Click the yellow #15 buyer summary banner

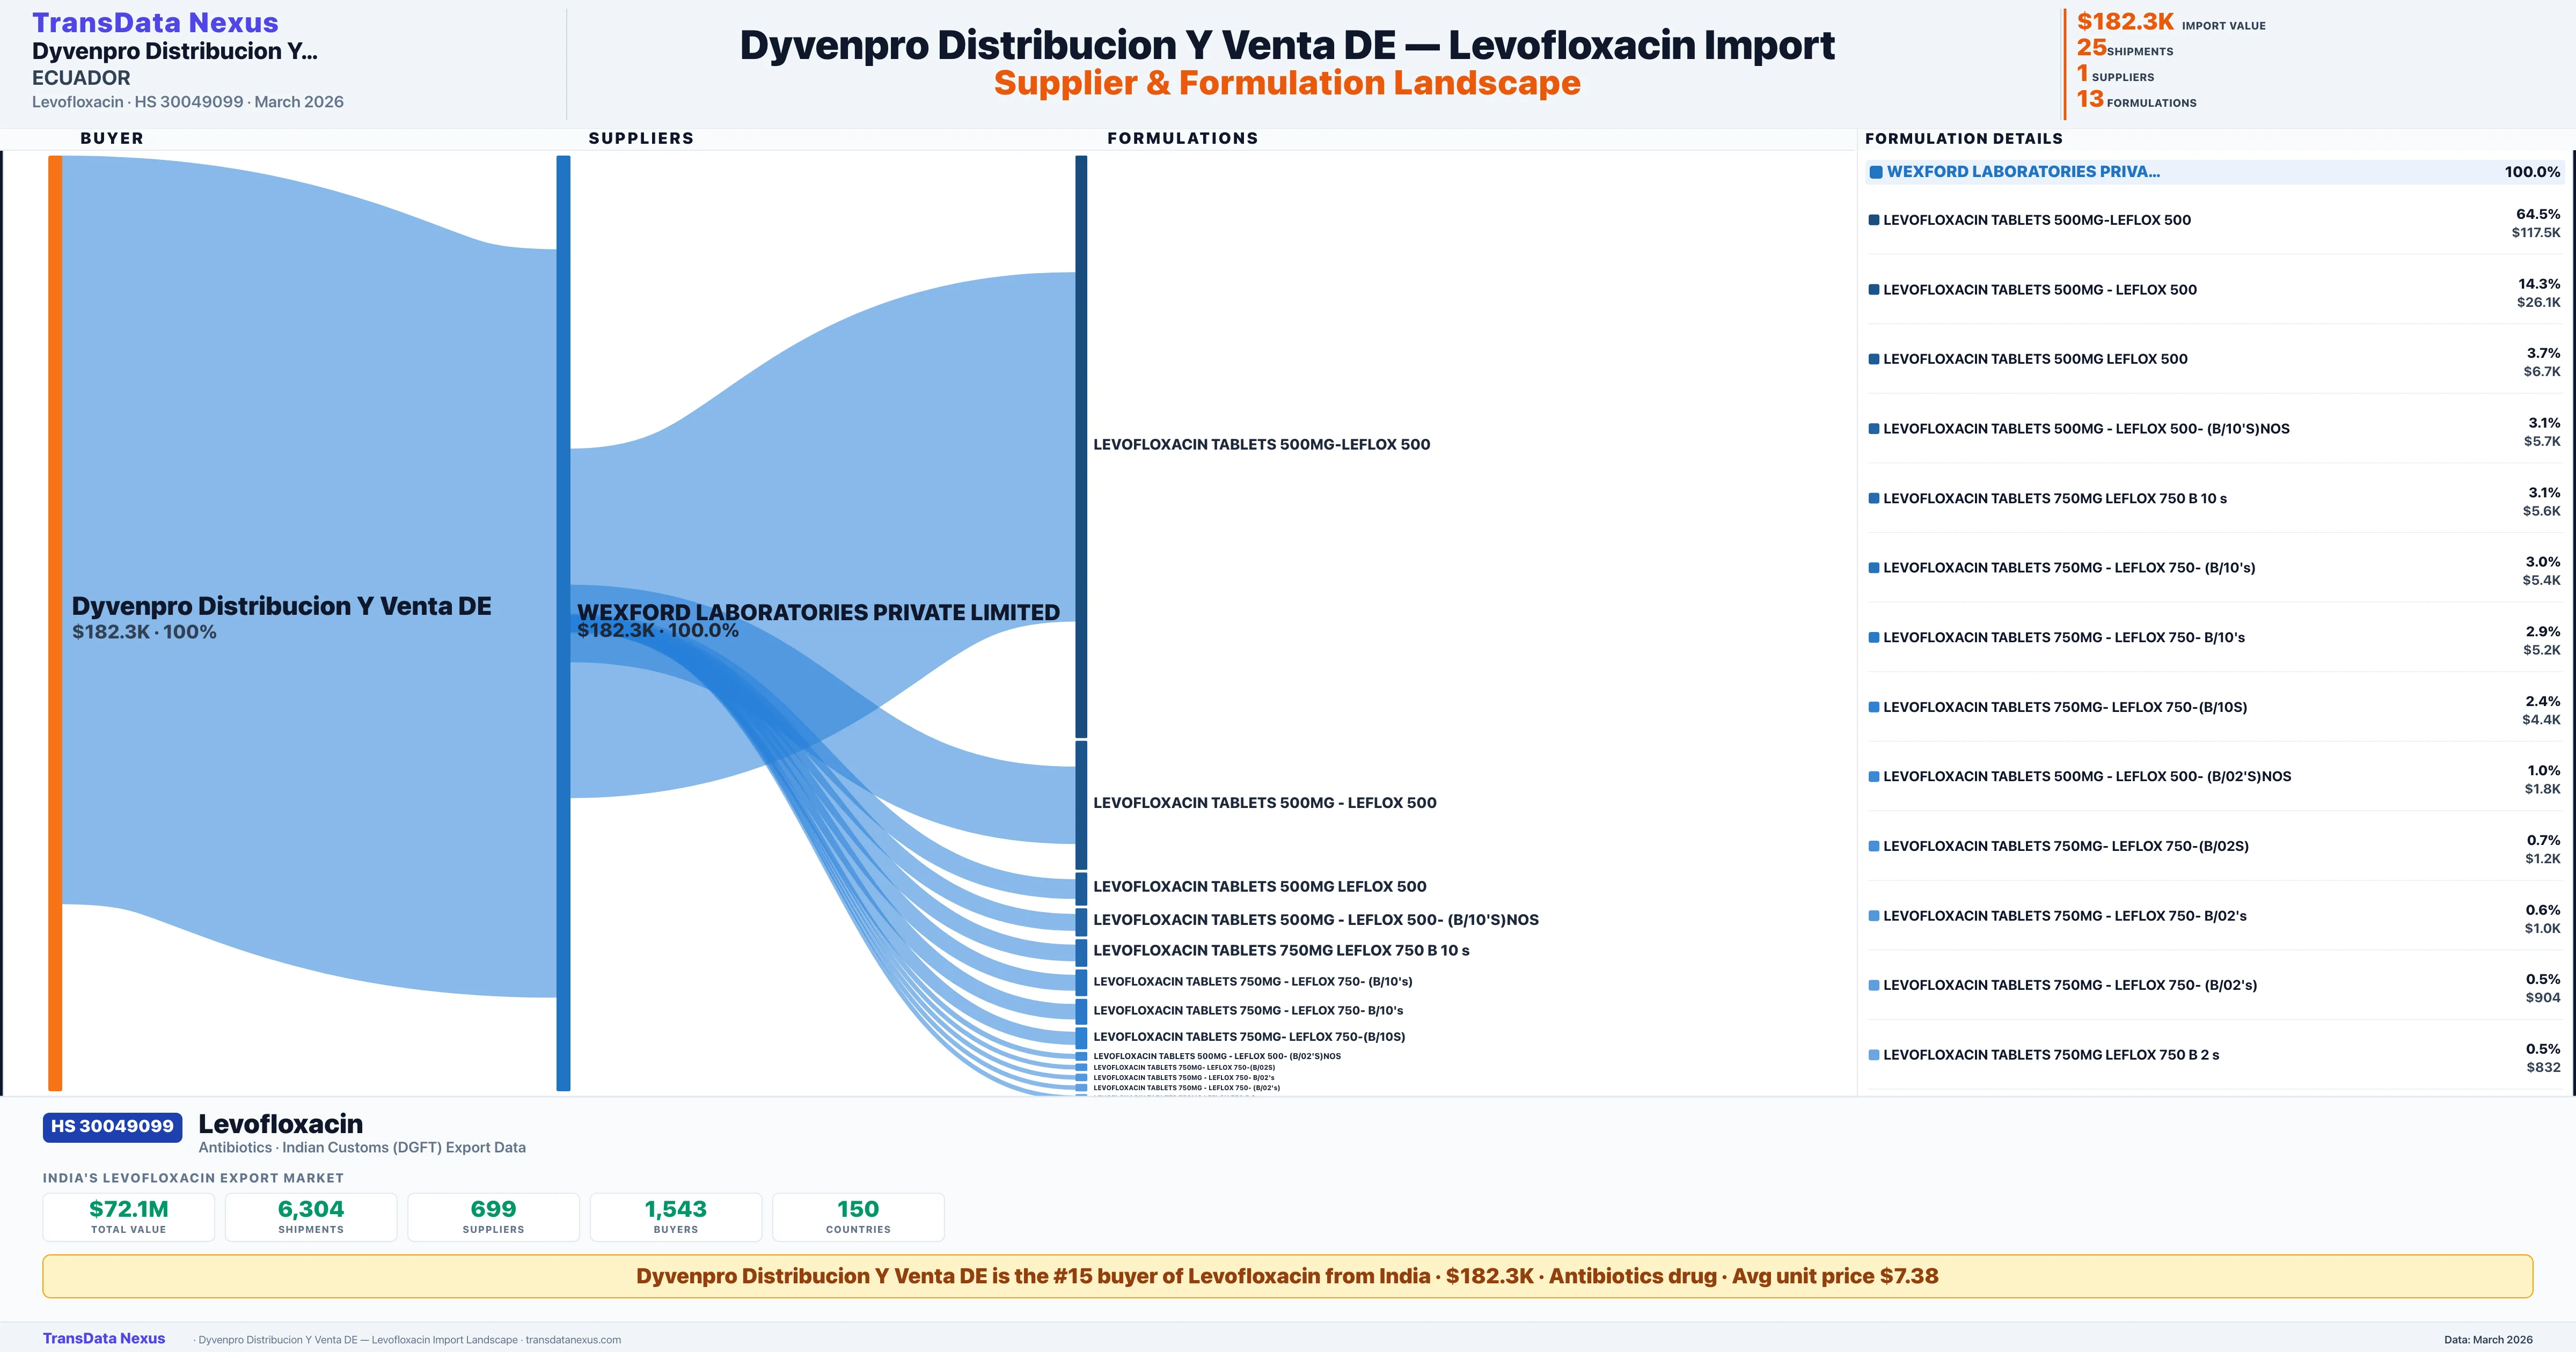(x=1287, y=1276)
